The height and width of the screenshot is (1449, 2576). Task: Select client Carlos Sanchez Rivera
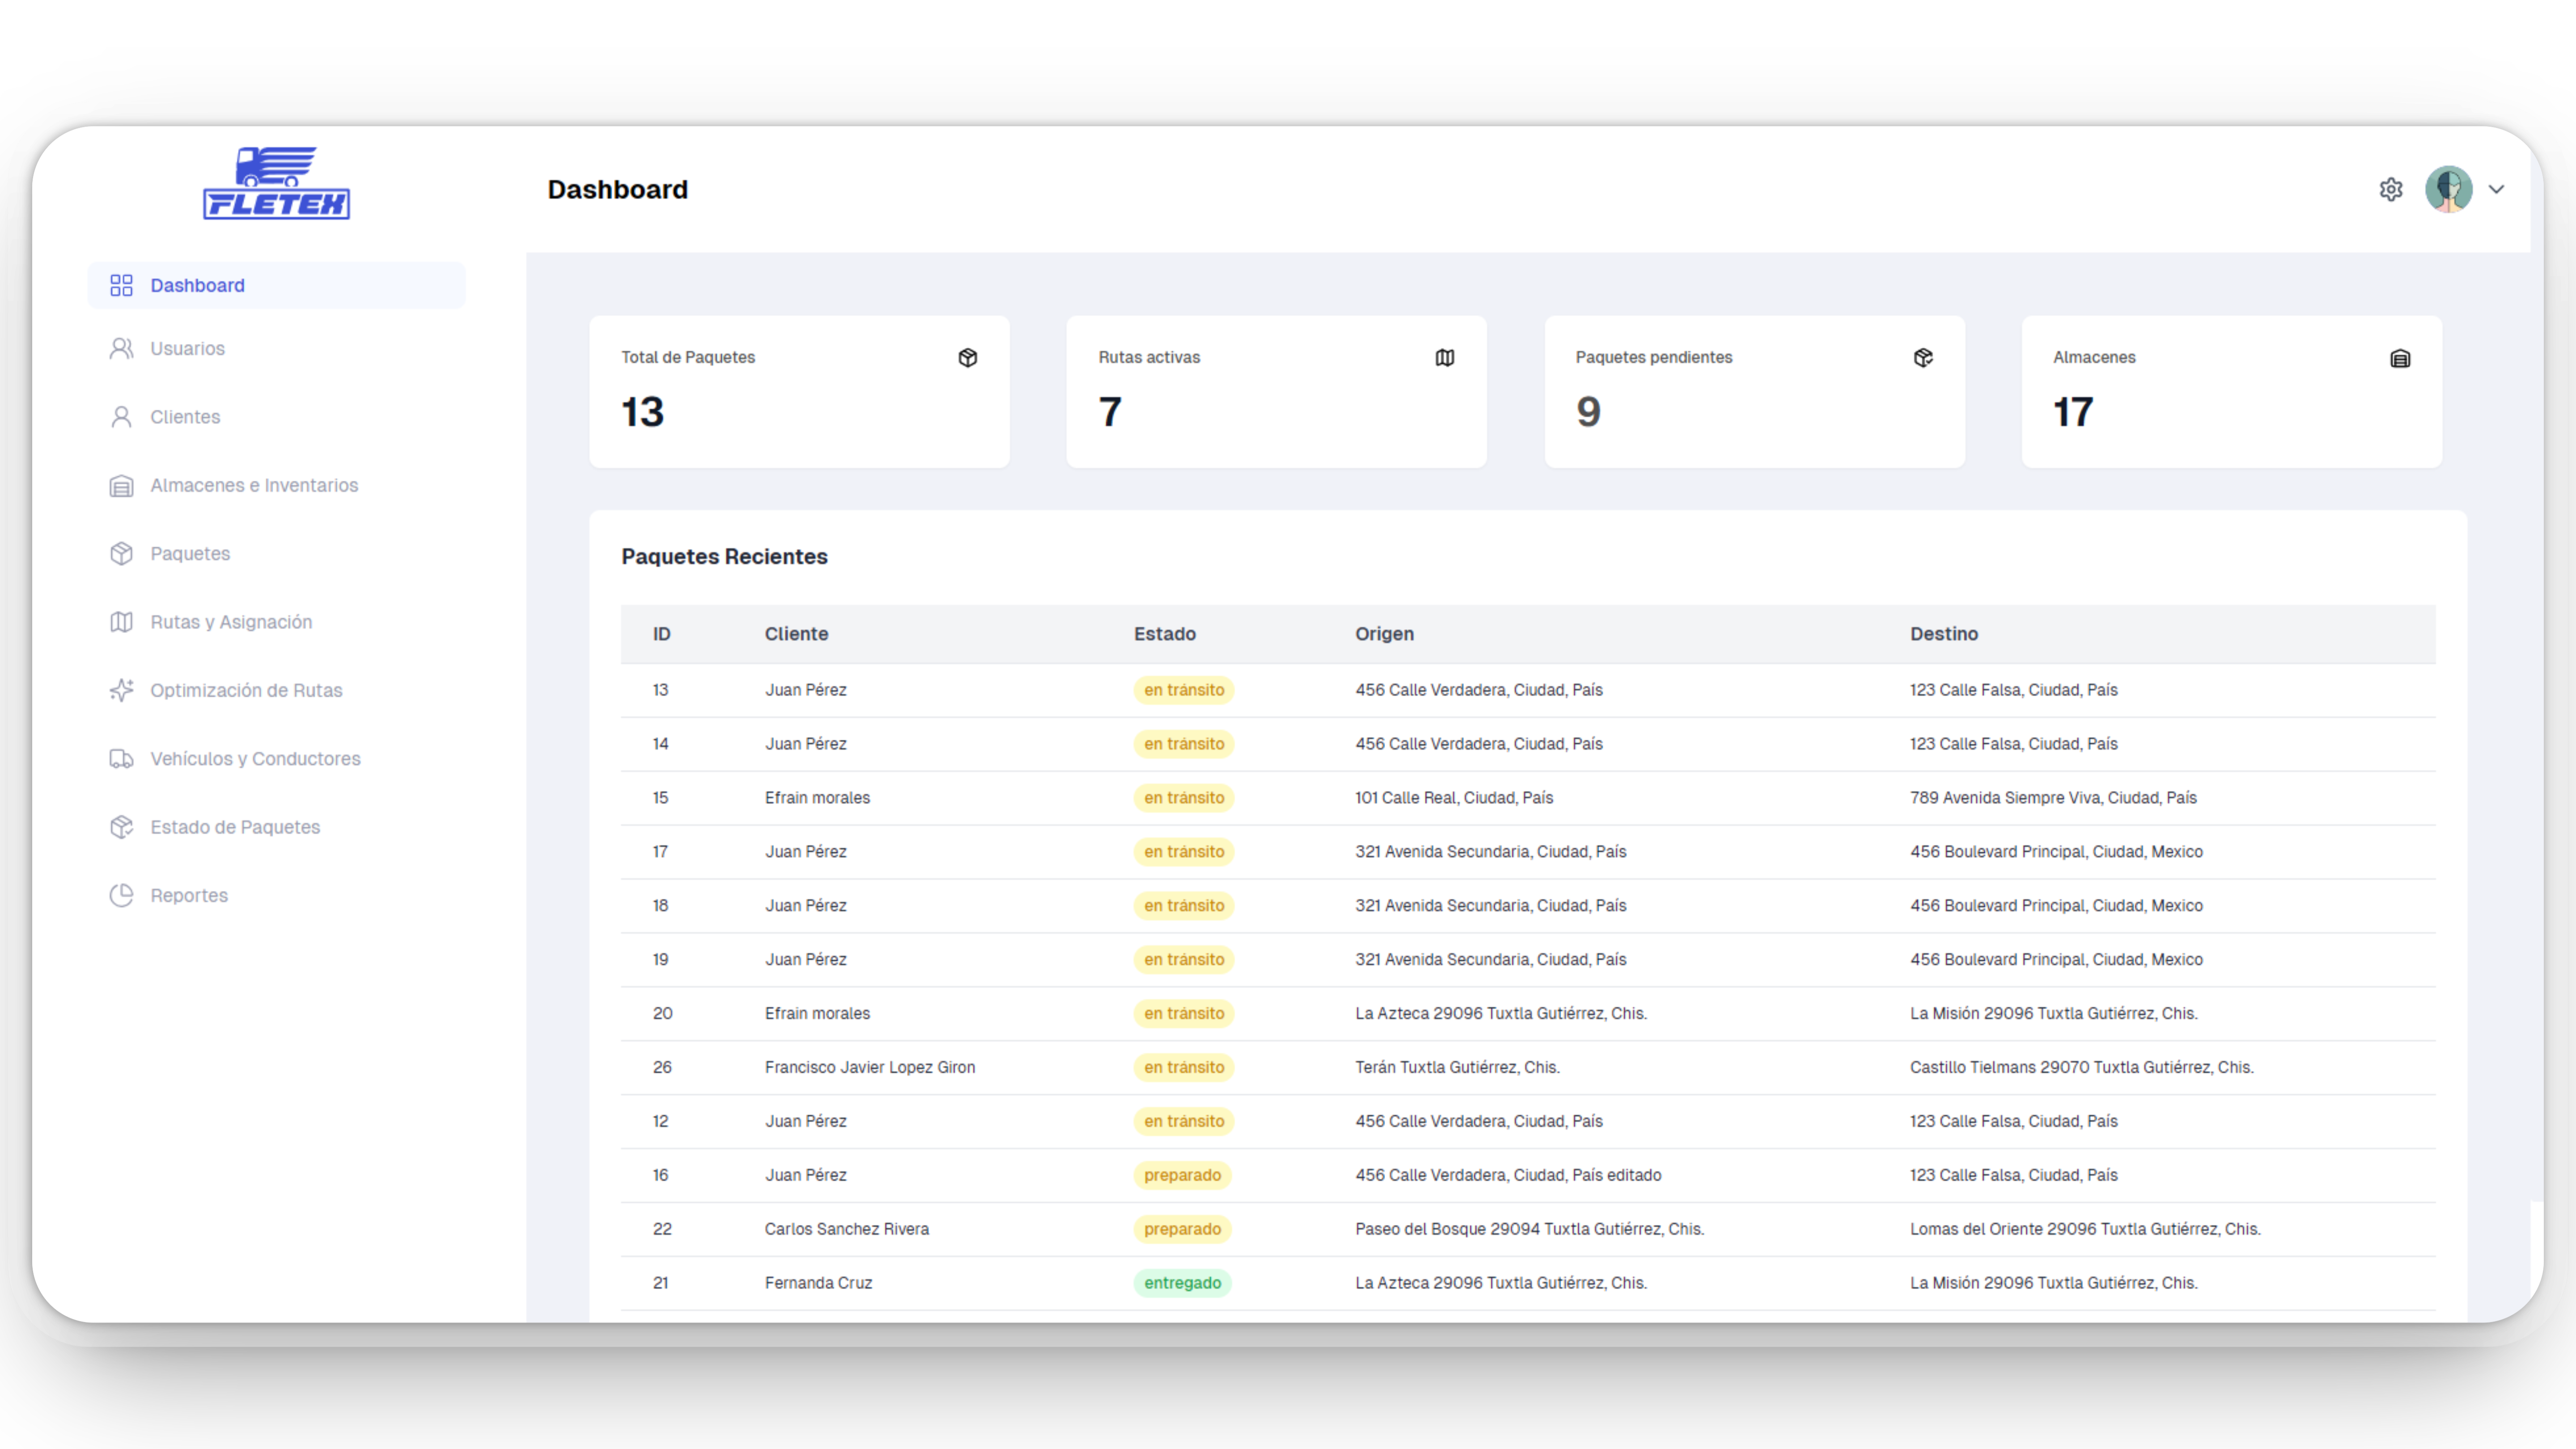pos(847,1230)
